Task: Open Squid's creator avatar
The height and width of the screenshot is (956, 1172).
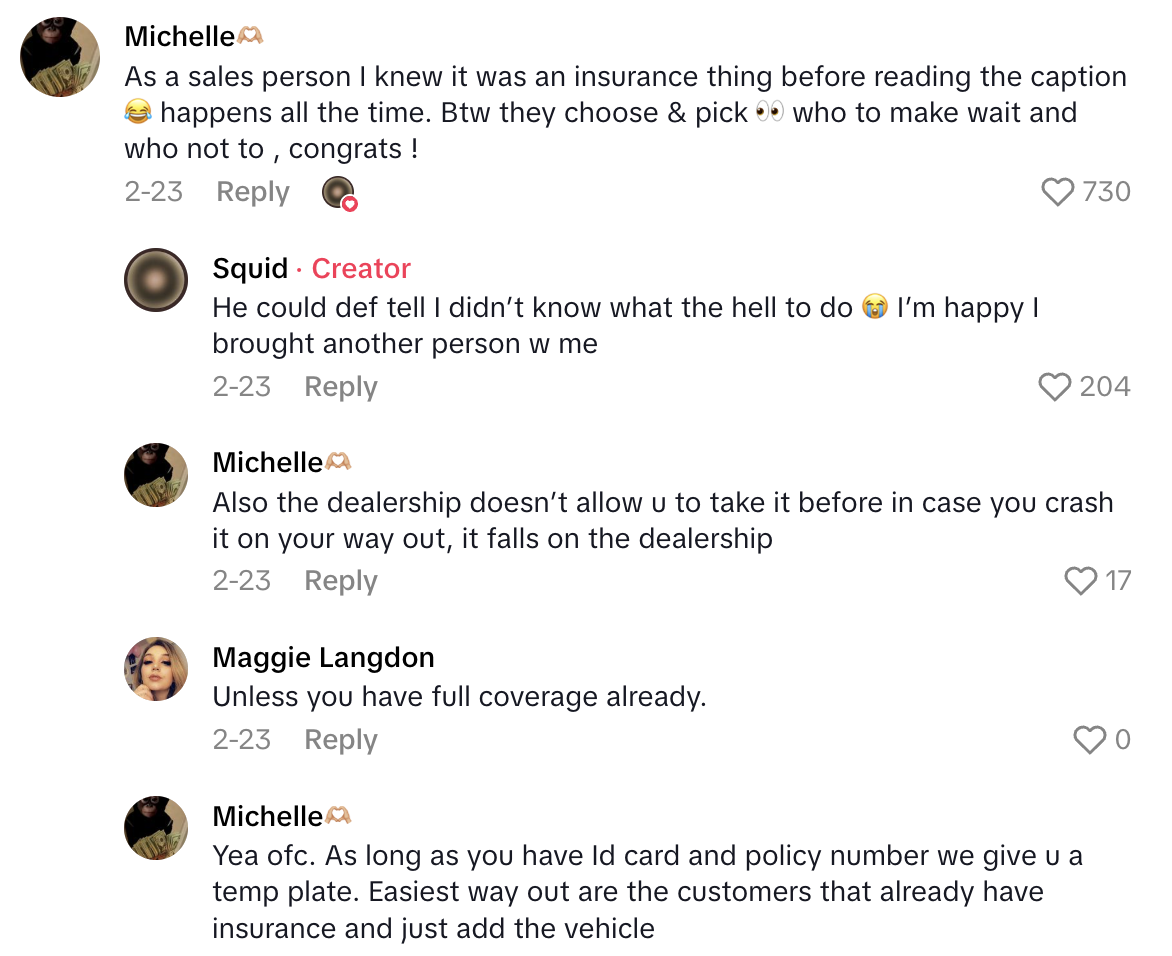Action: [x=156, y=280]
